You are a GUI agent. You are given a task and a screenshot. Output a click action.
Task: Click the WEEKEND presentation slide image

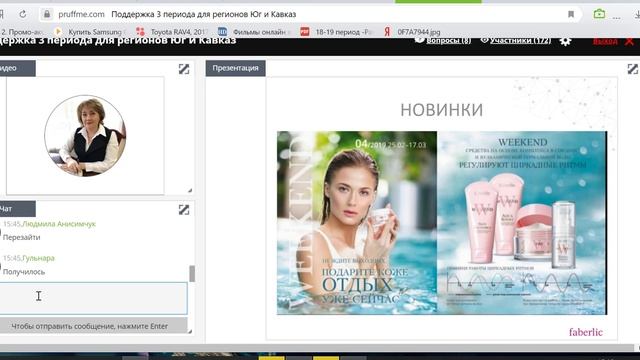442,223
